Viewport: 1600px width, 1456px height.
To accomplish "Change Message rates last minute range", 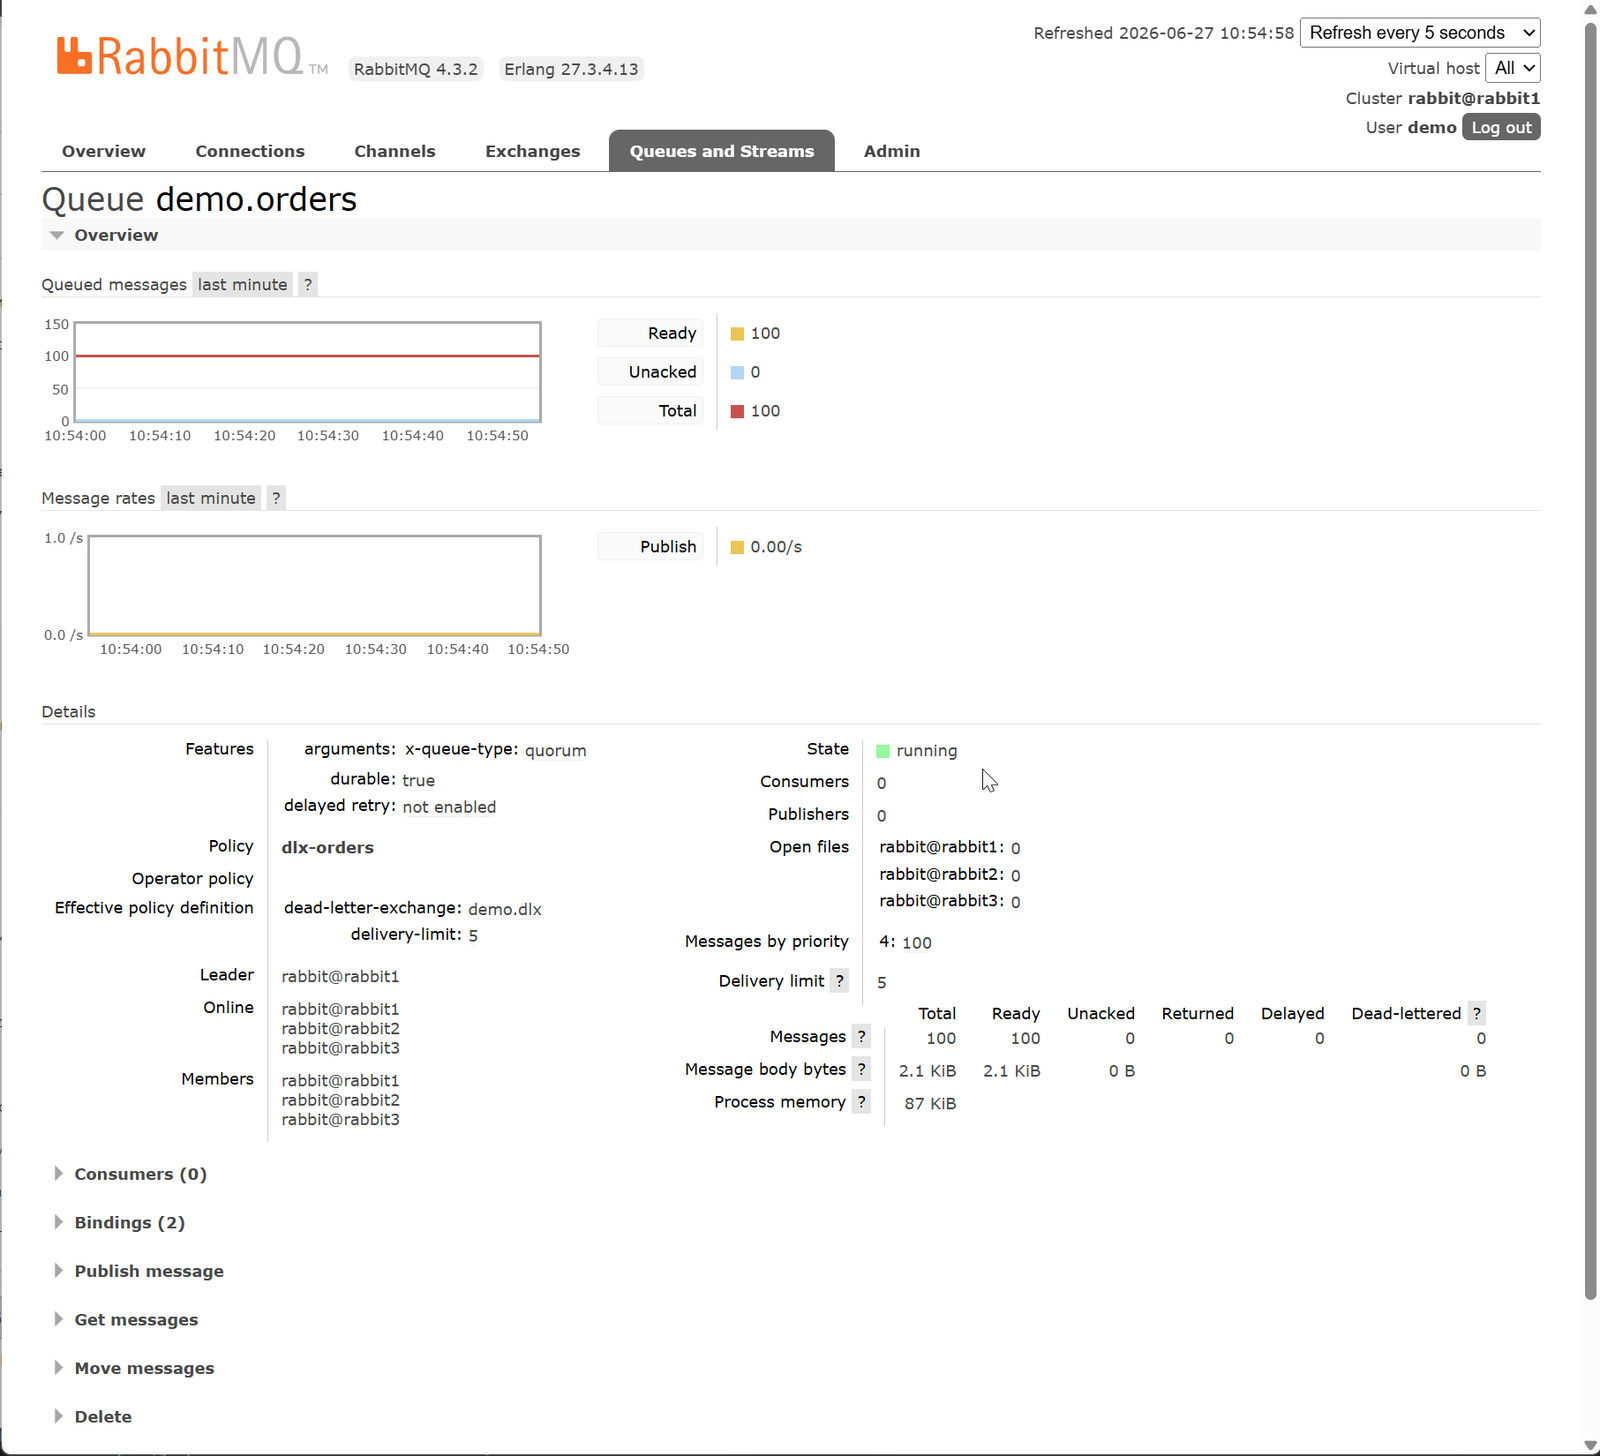I will 211,498.
